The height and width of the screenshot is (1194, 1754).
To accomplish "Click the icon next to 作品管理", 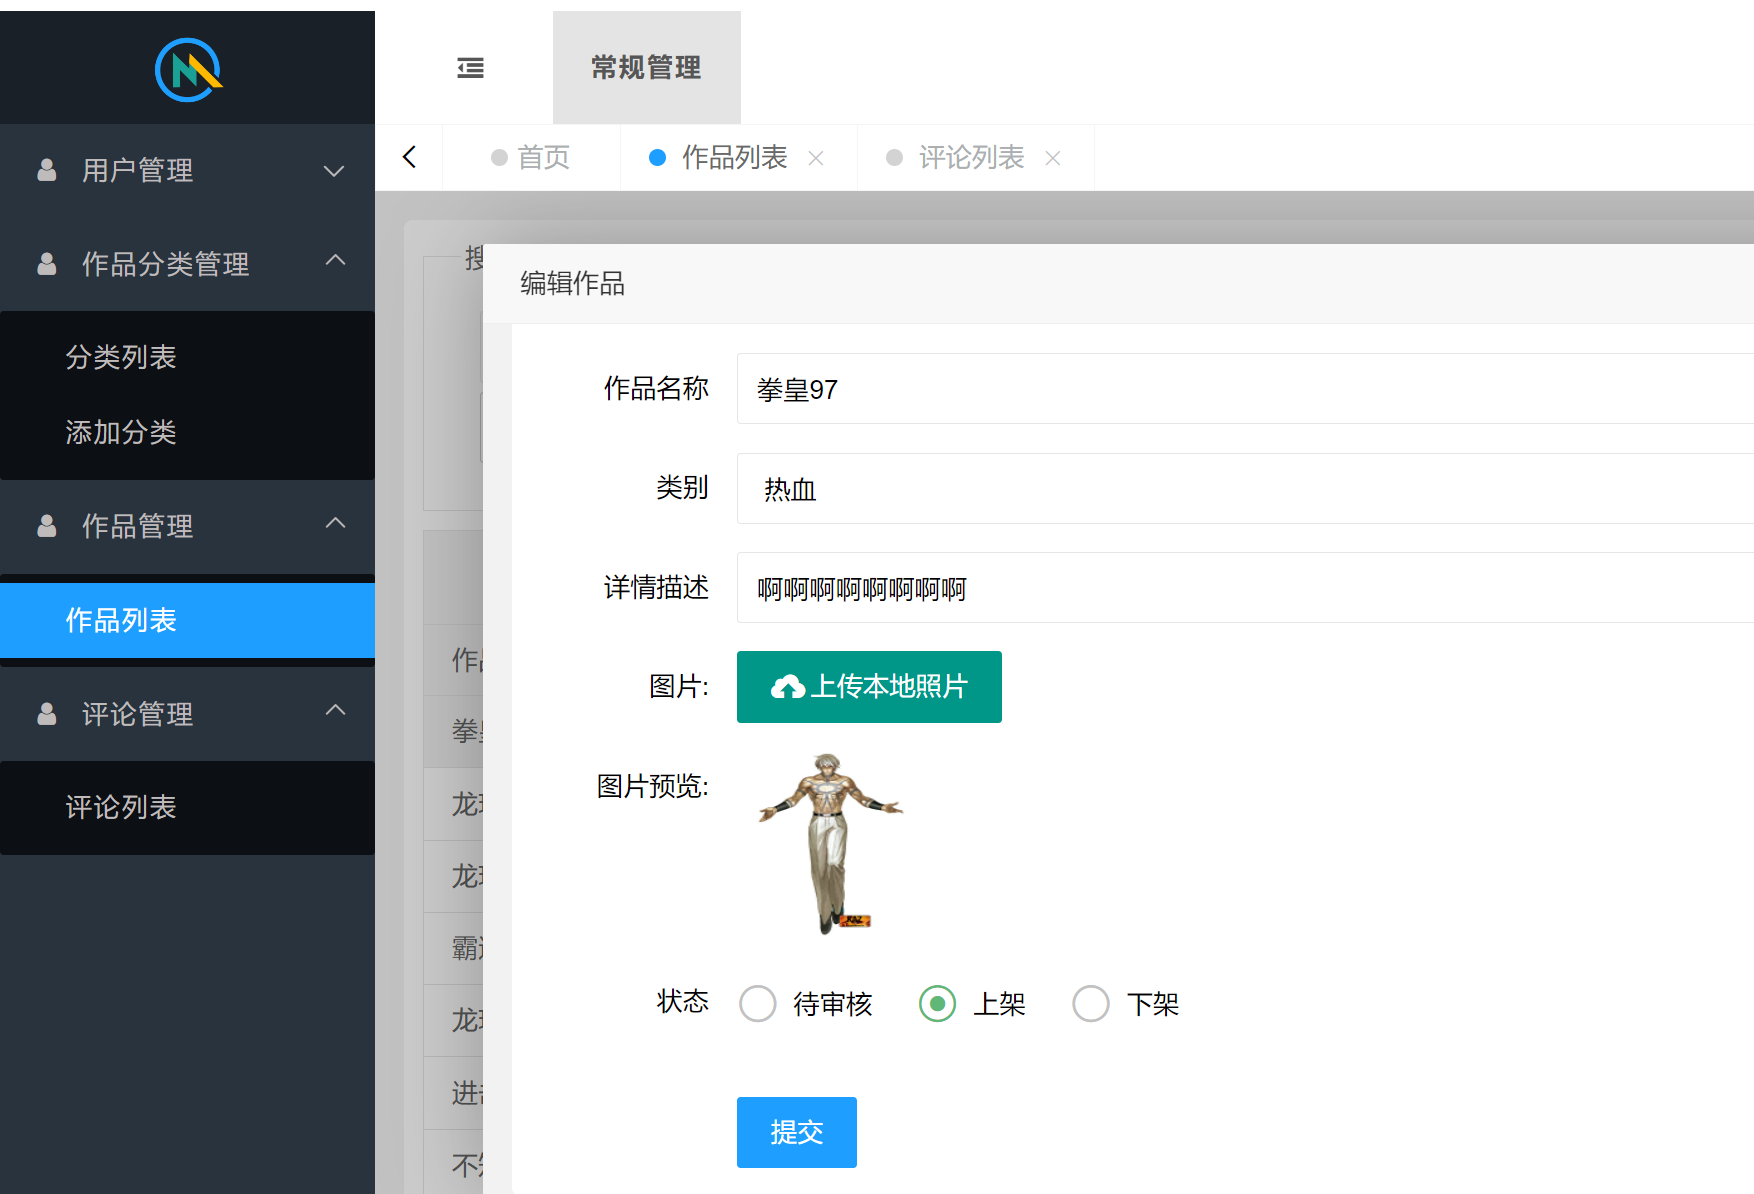I will coord(46,526).
